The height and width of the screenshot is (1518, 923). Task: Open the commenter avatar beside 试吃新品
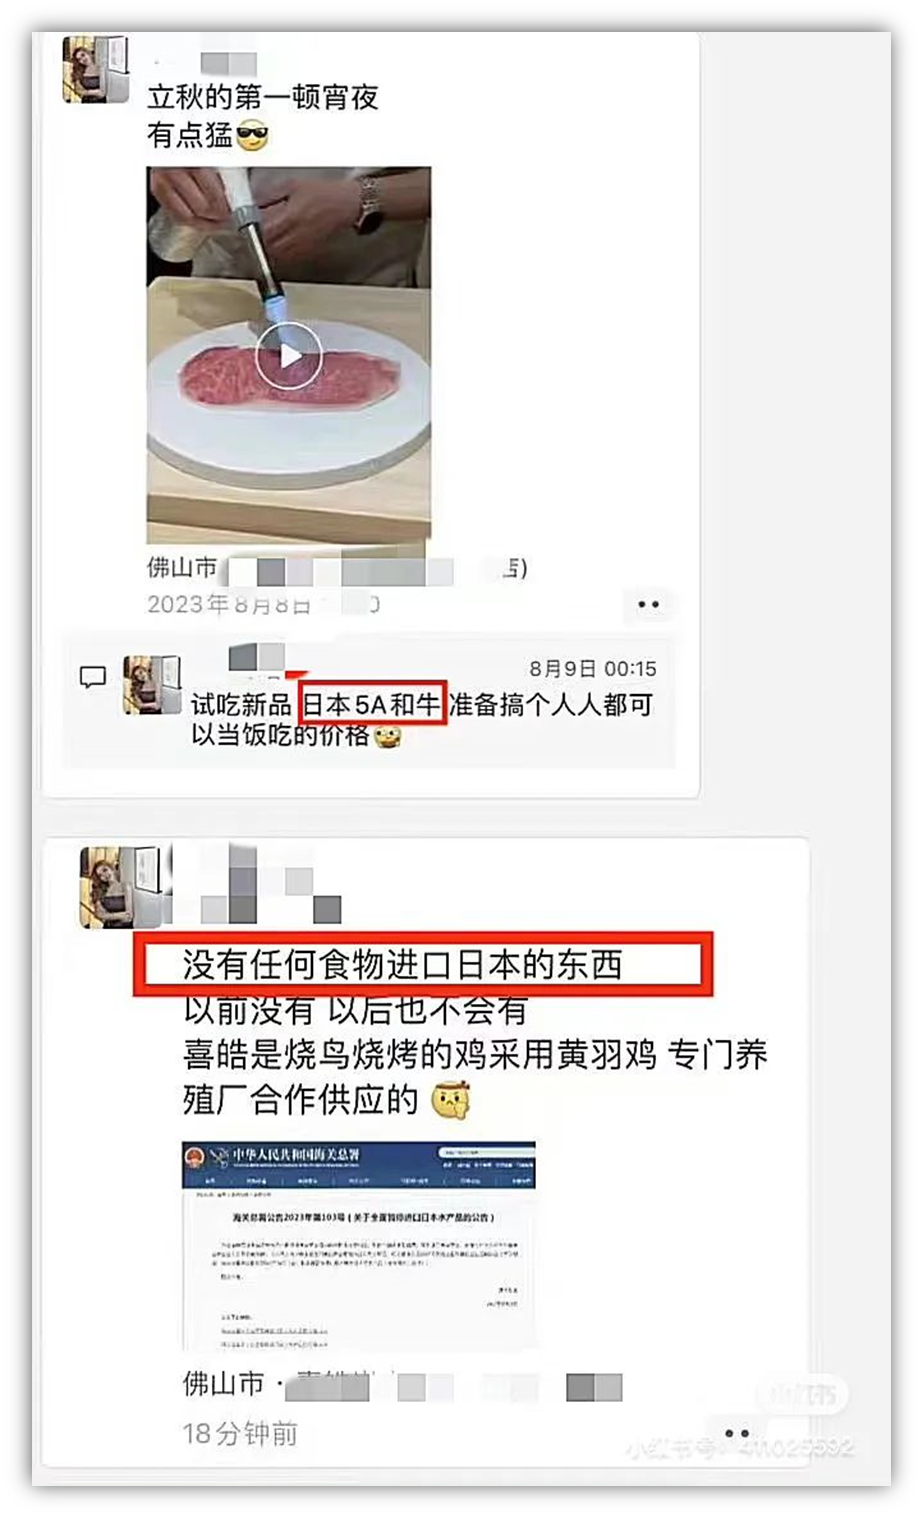(x=152, y=685)
